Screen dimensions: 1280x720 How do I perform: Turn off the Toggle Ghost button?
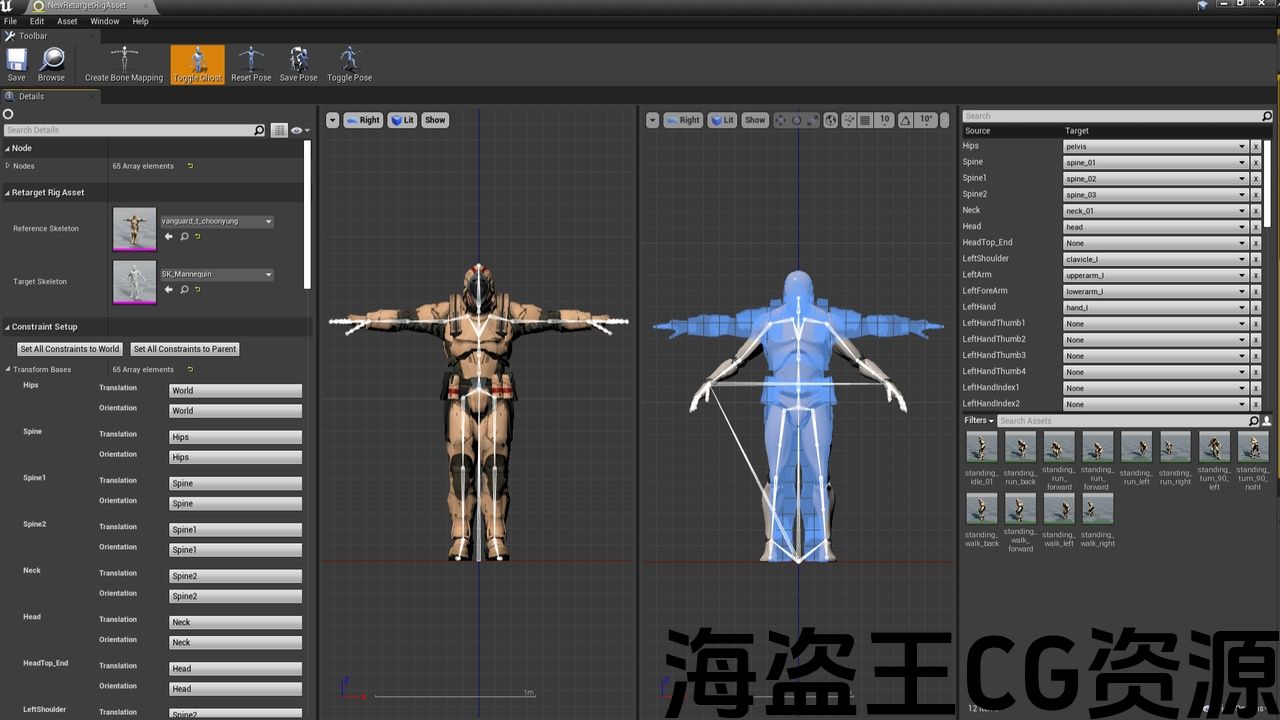(198, 63)
